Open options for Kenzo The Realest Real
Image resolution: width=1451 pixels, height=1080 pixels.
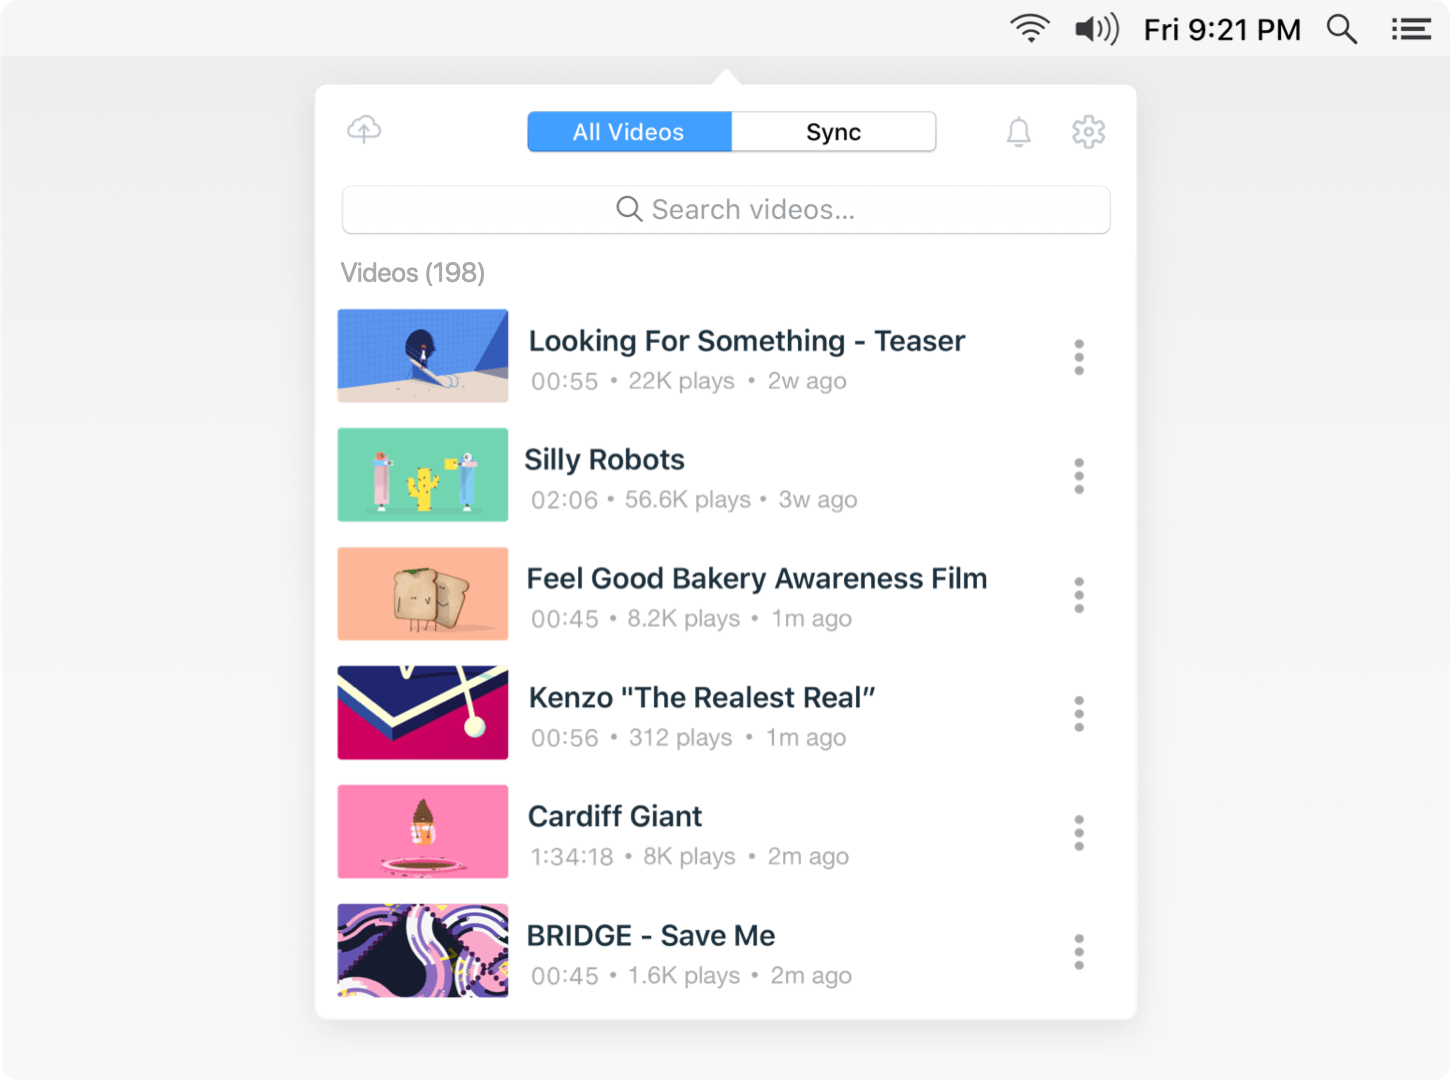tap(1079, 714)
